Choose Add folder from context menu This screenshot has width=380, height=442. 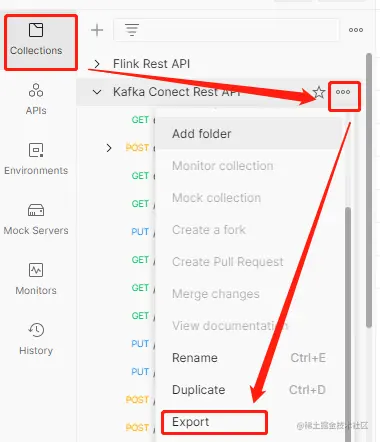coord(248,134)
